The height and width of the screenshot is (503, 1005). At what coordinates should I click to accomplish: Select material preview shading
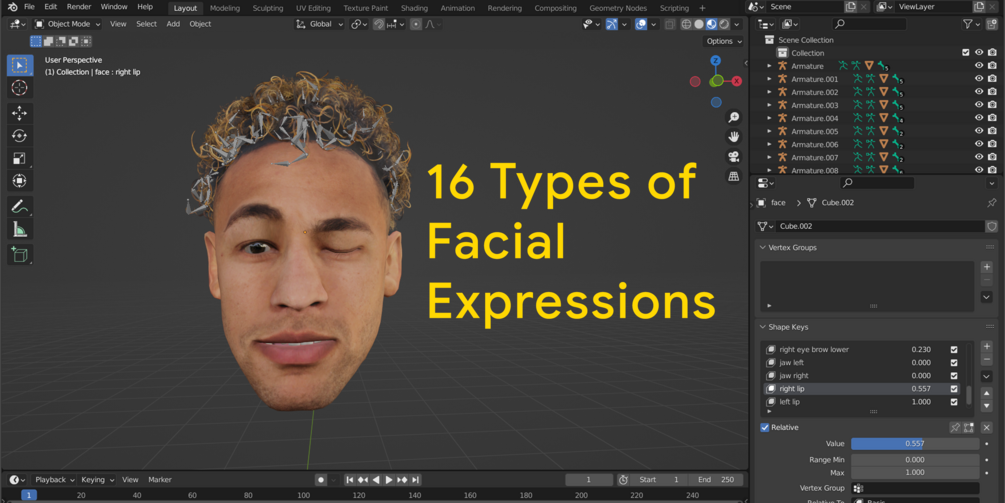coord(711,24)
